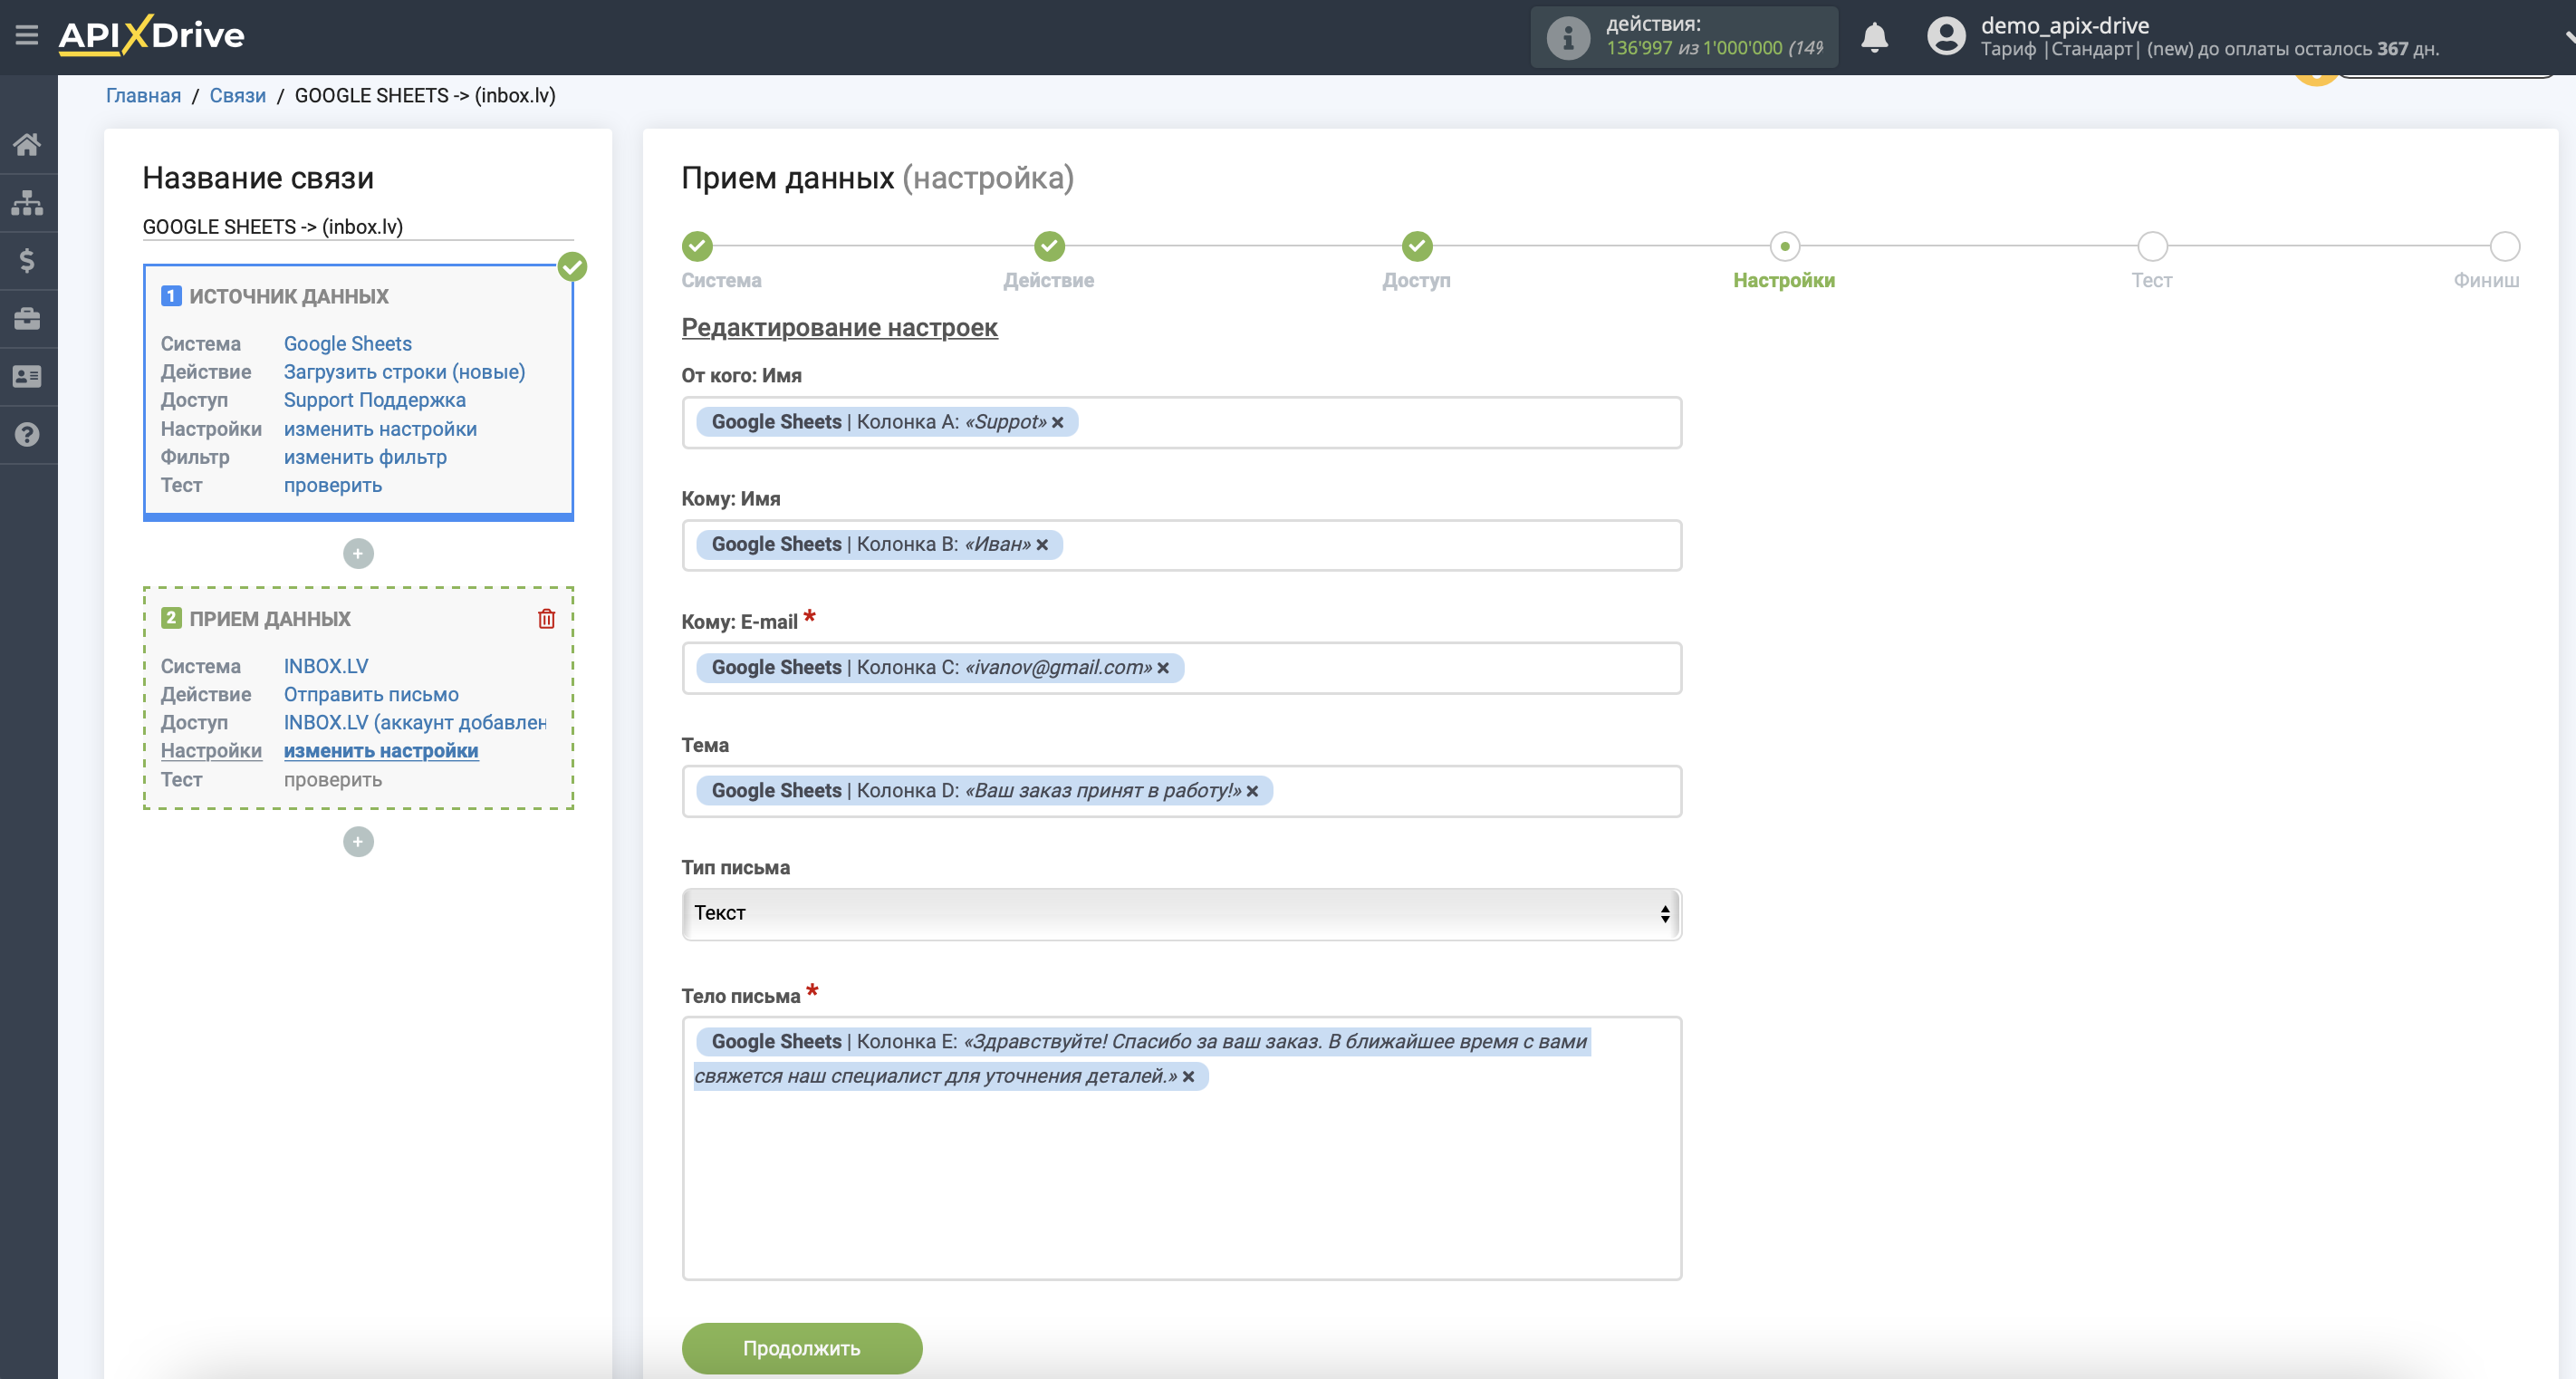Open the Связи breadcrumb link
The image size is (2576, 1379).
pyautogui.click(x=237, y=95)
